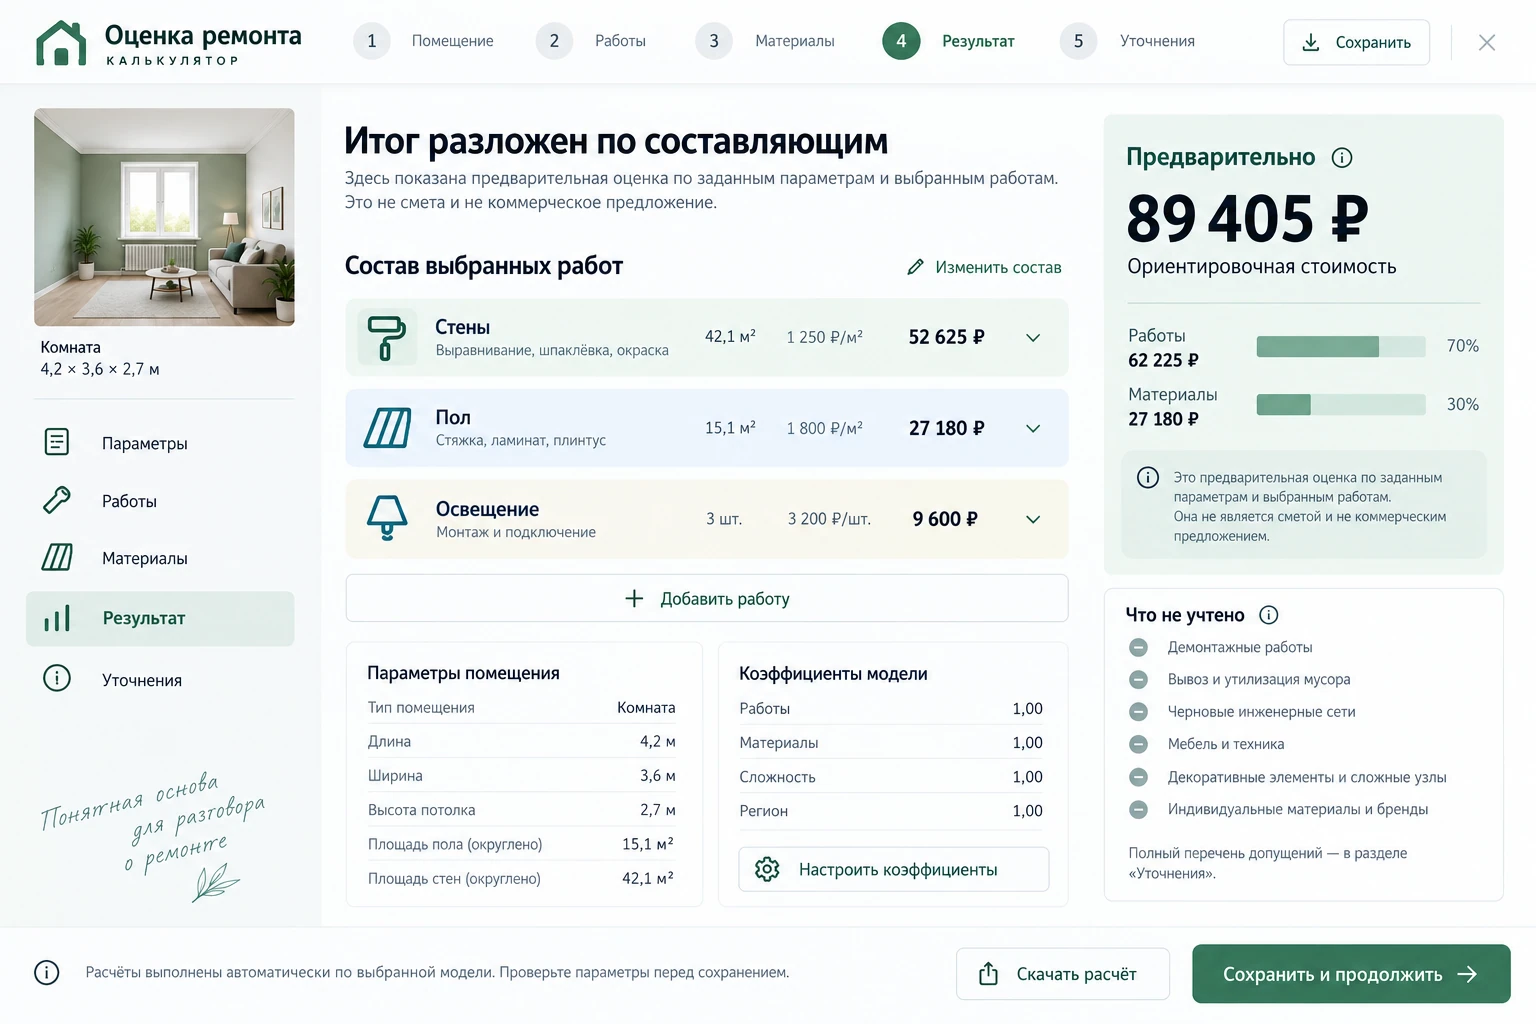Click the Регион coefficient value 1,00
The height and width of the screenshot is (1024, 1536).
(x=1027, y=811)
